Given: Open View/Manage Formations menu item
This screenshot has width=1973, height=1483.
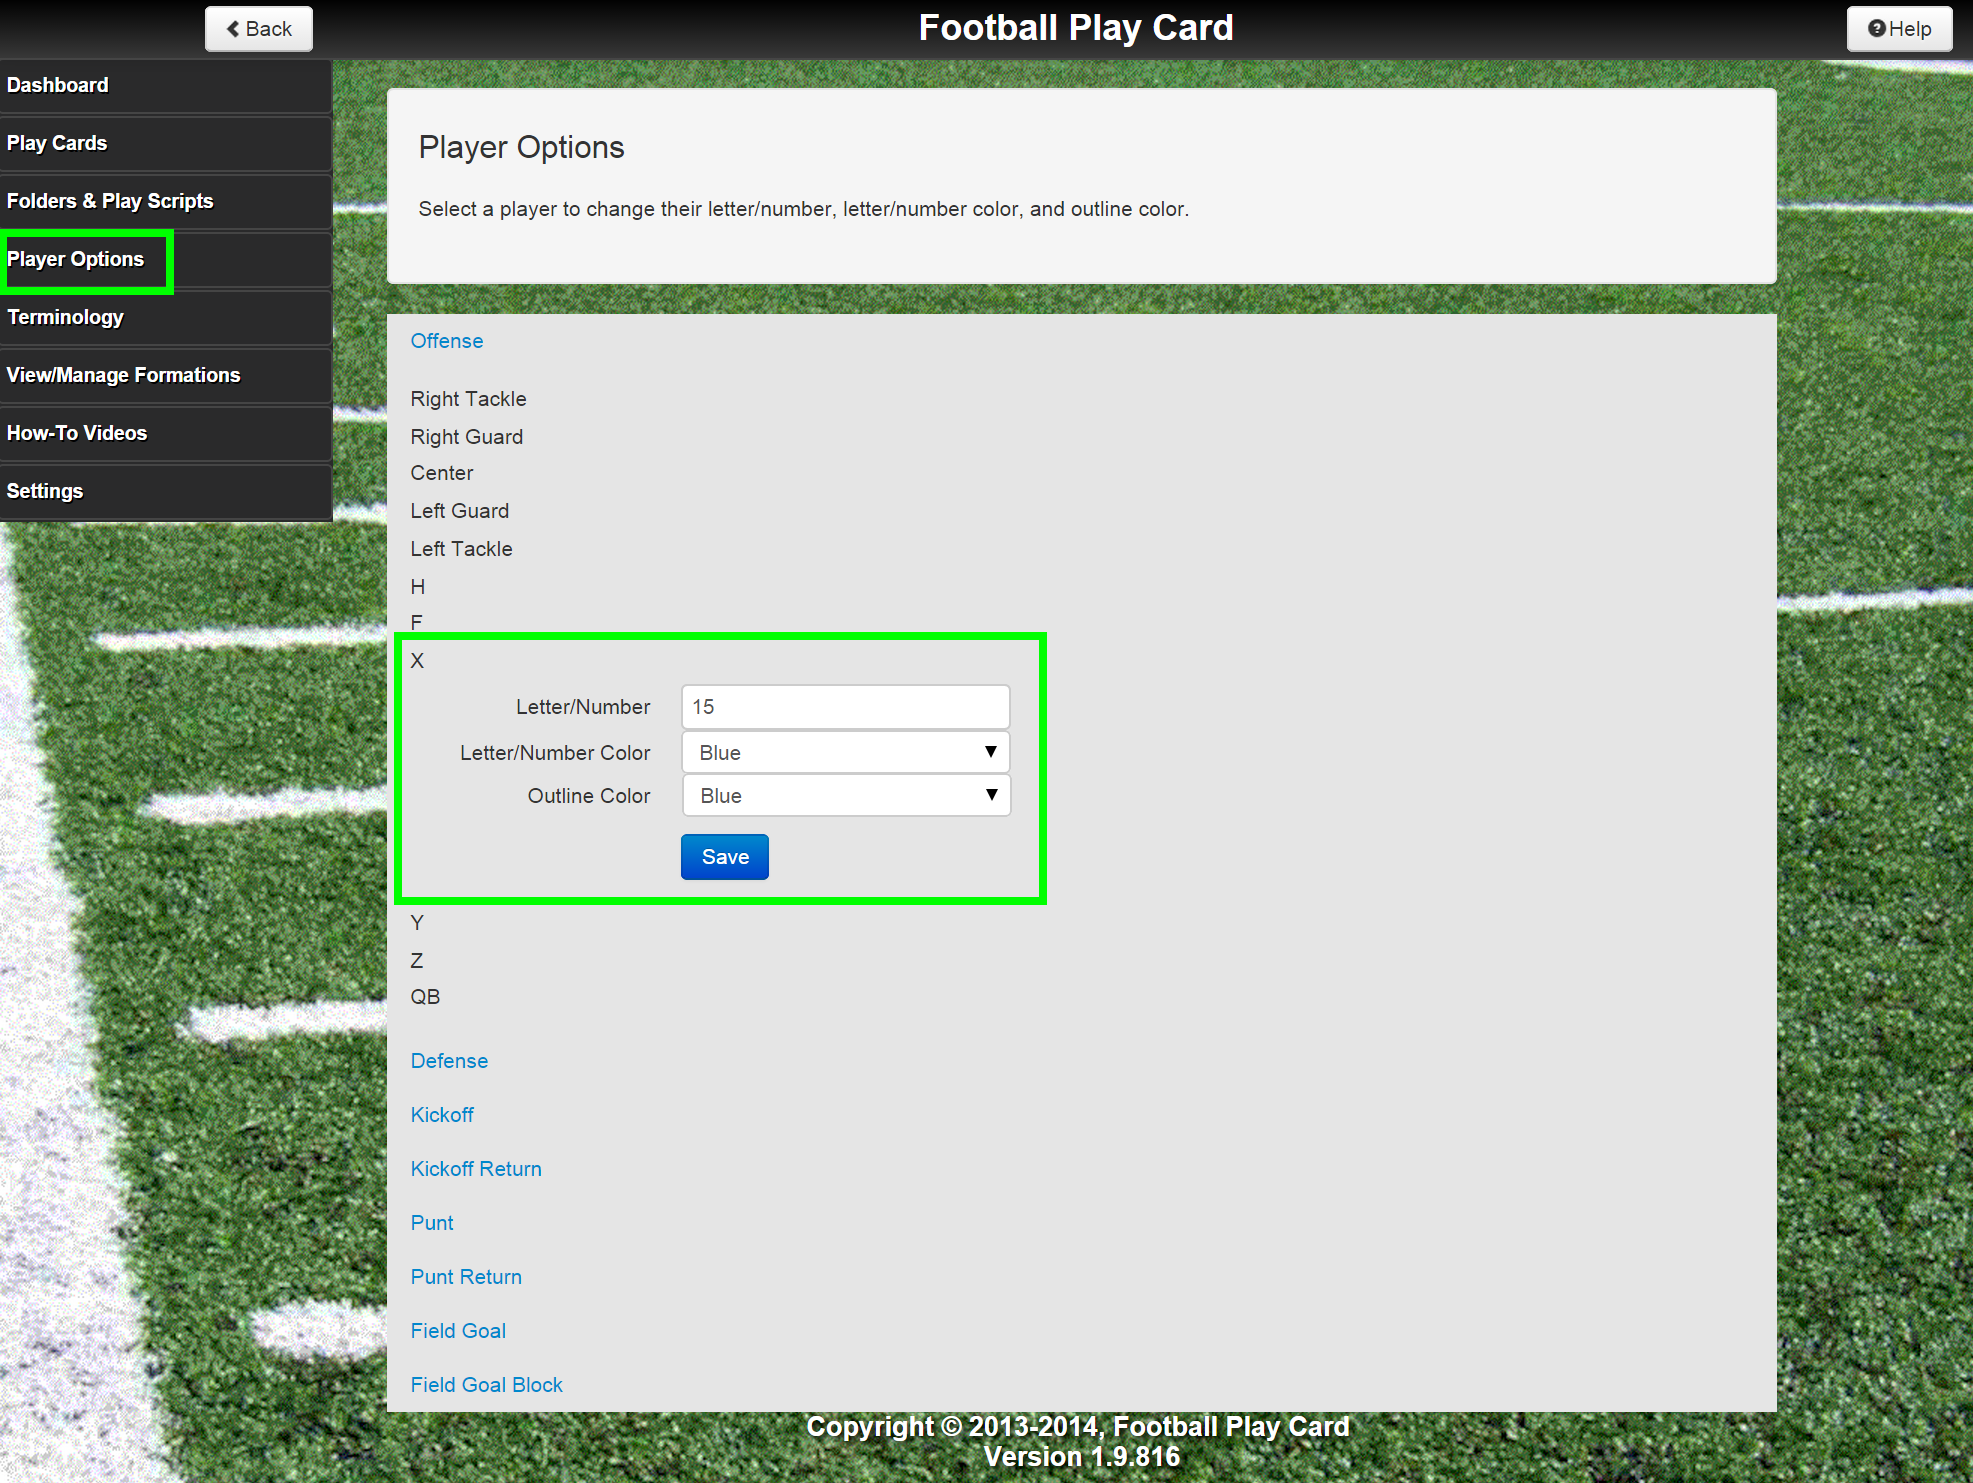Looking at the screenshot, I should pyautogui.click(x=166, y=375).
